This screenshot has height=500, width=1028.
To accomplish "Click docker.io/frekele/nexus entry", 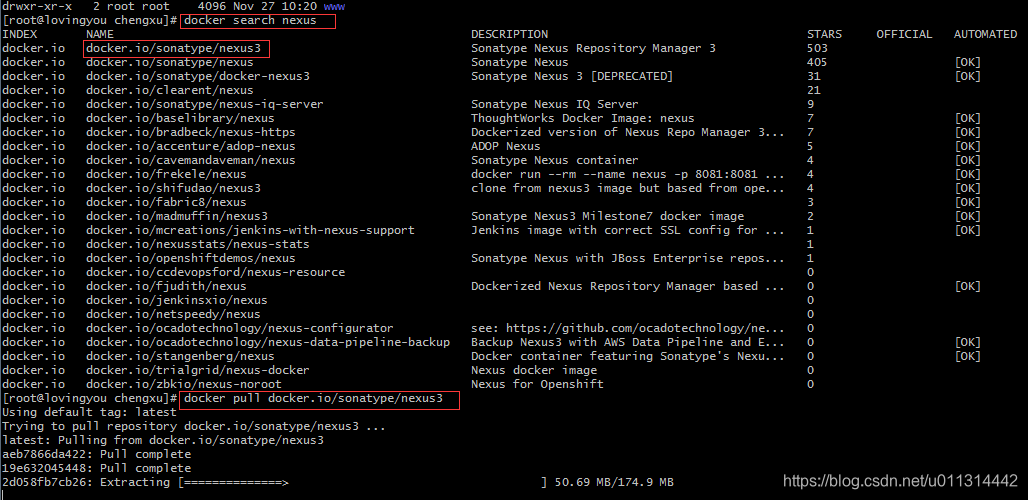I will (x=166, y=174).
